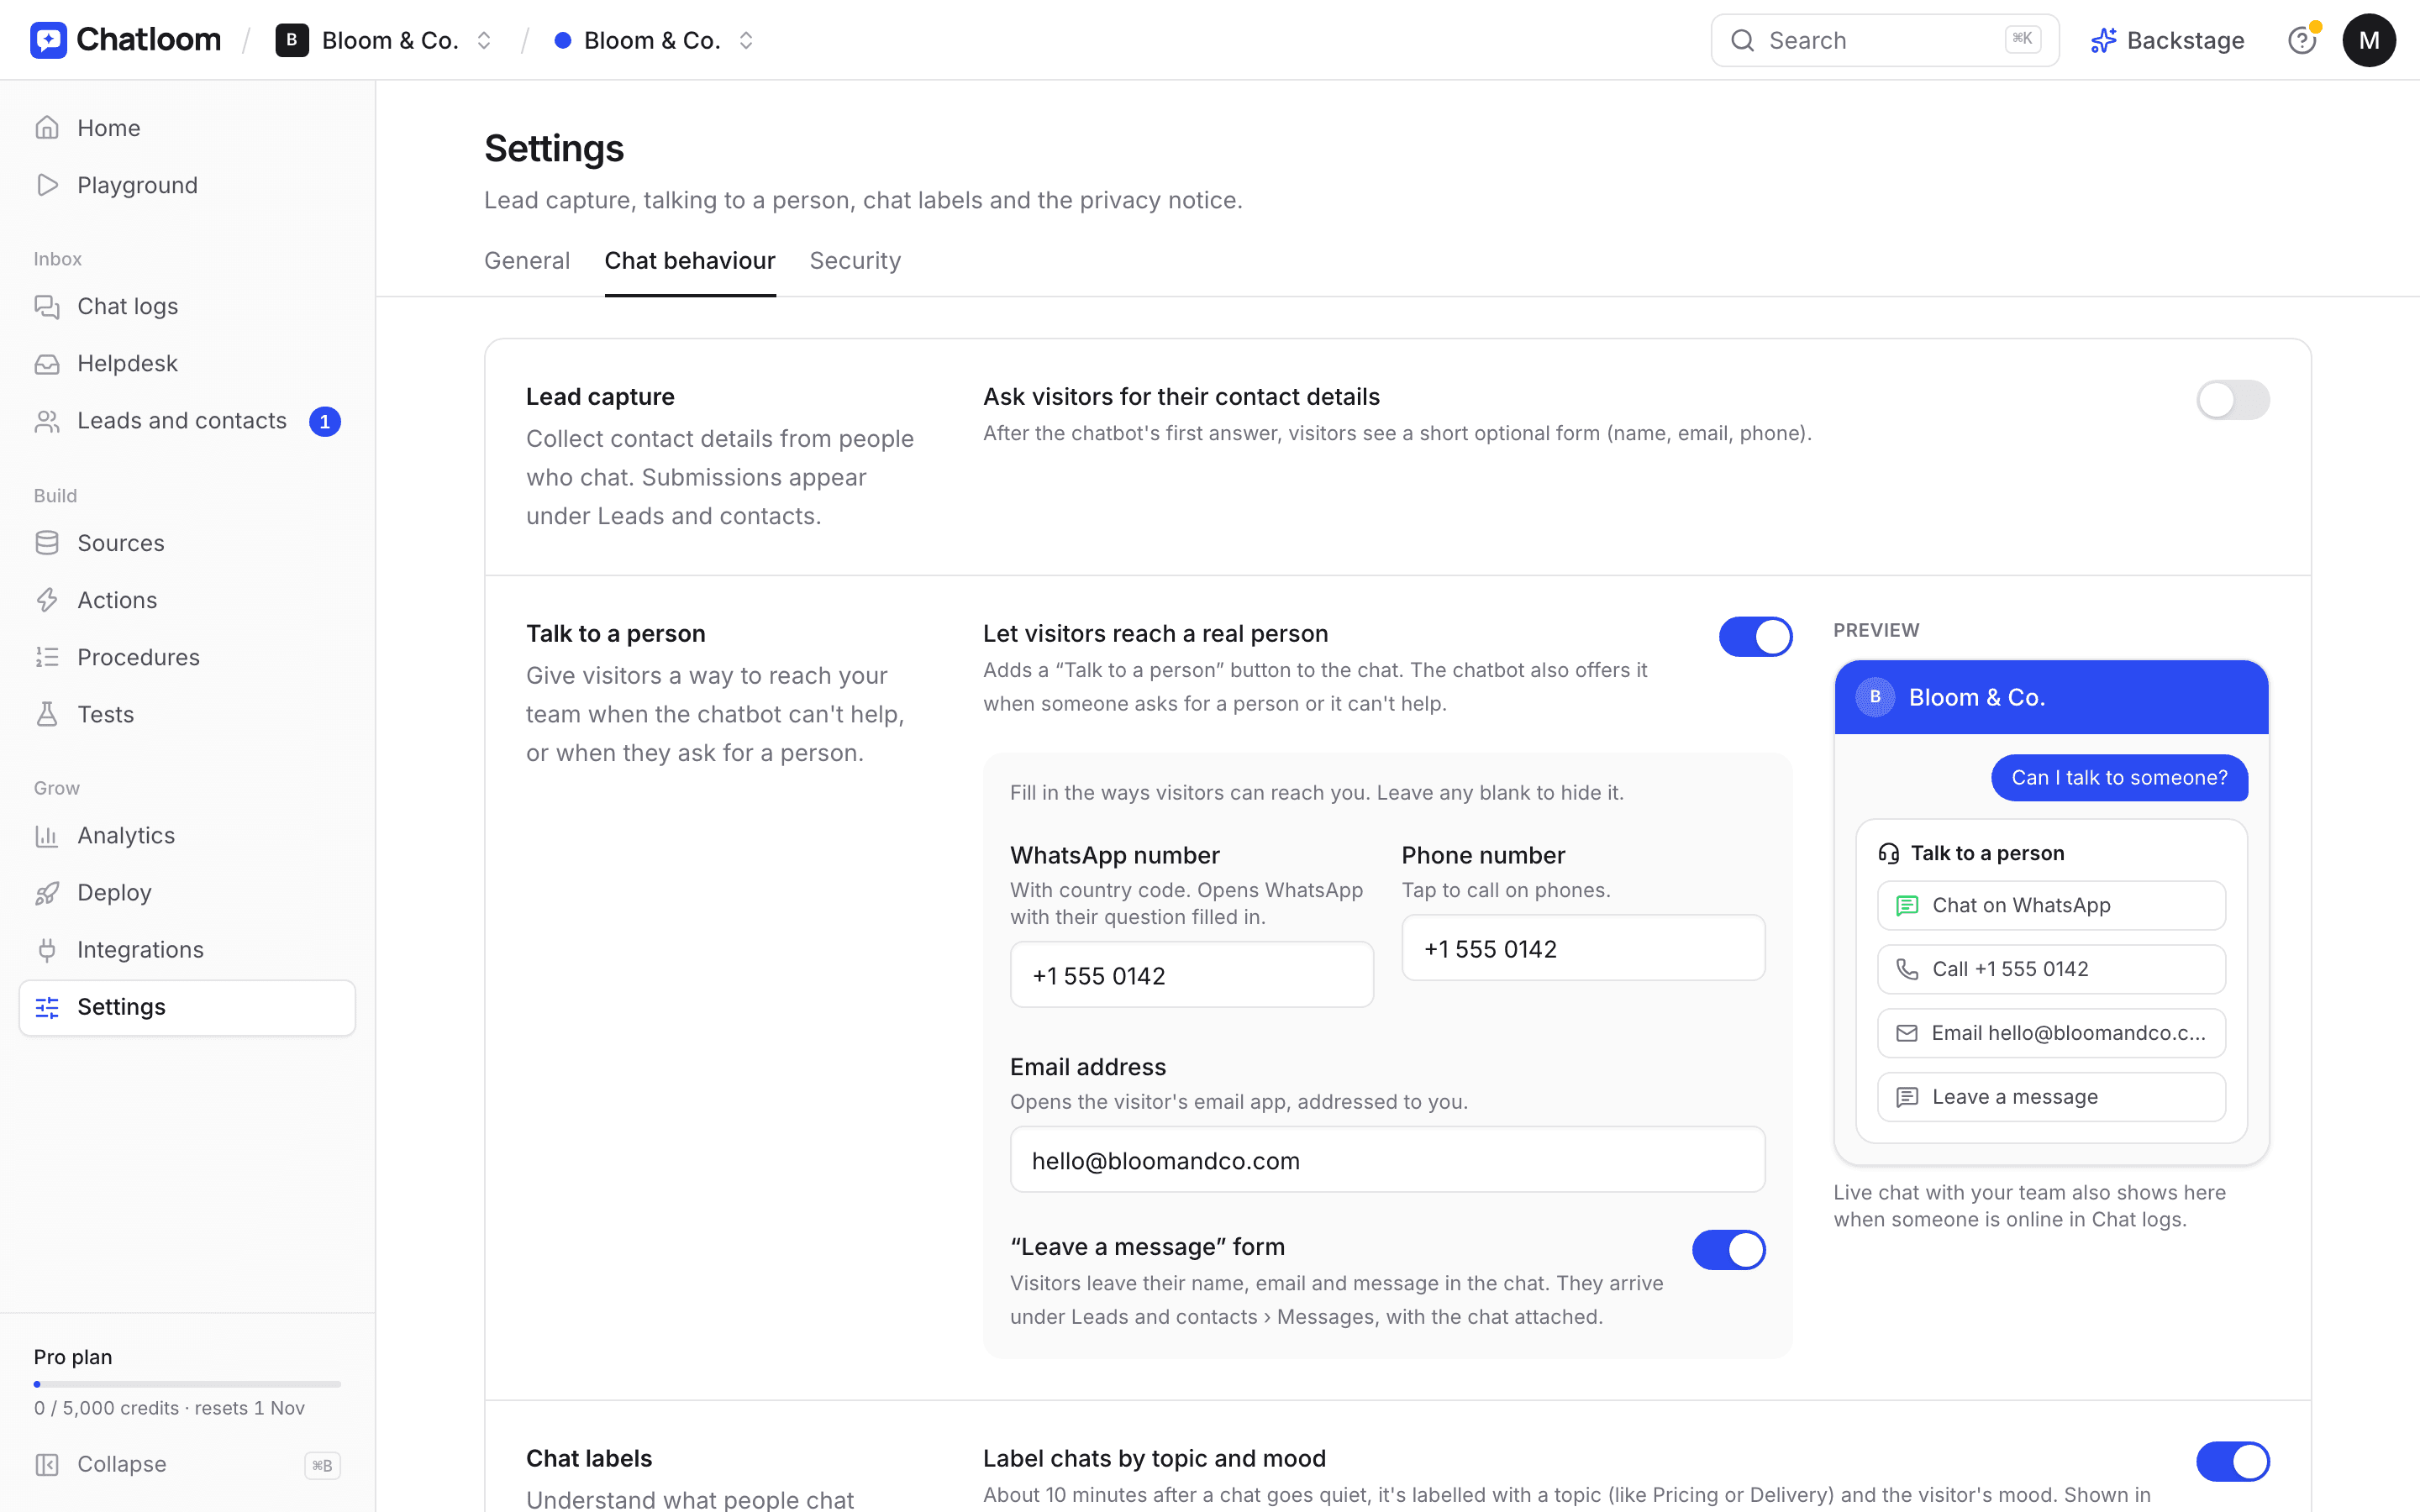Click the Chat labels heading

coord(589,1458)
